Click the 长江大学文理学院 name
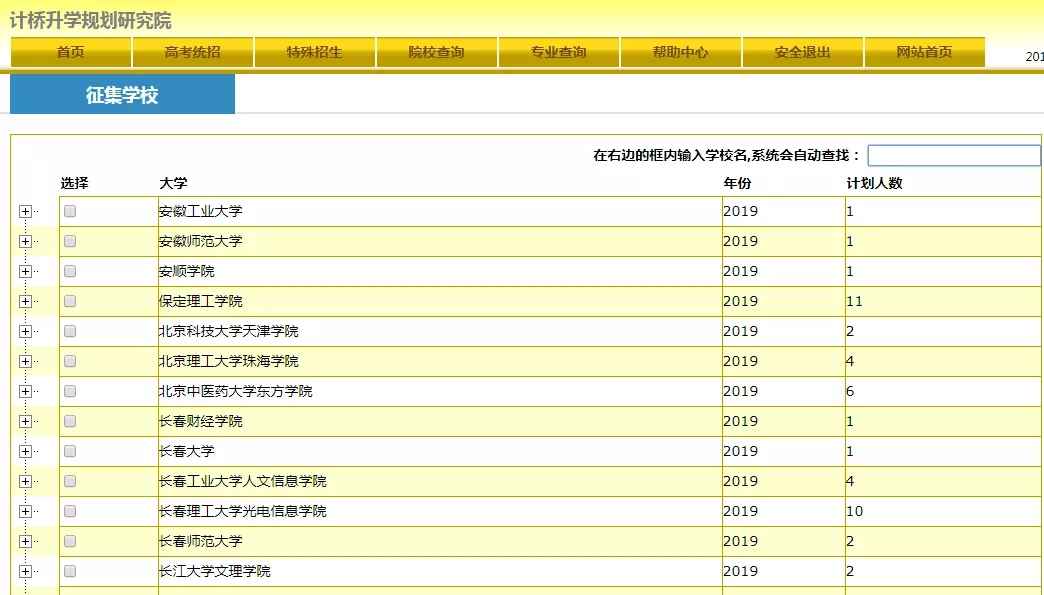This screenshot has height=595, width=1044. tap(214, 570)
